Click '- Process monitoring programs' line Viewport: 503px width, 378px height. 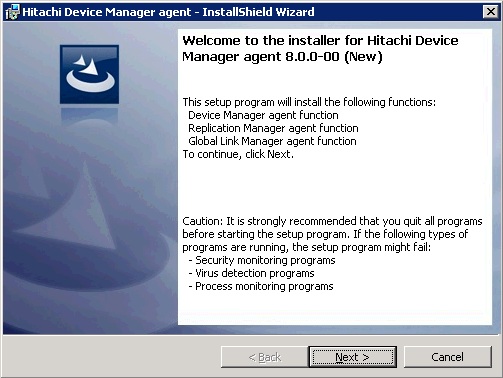(261, 286)
